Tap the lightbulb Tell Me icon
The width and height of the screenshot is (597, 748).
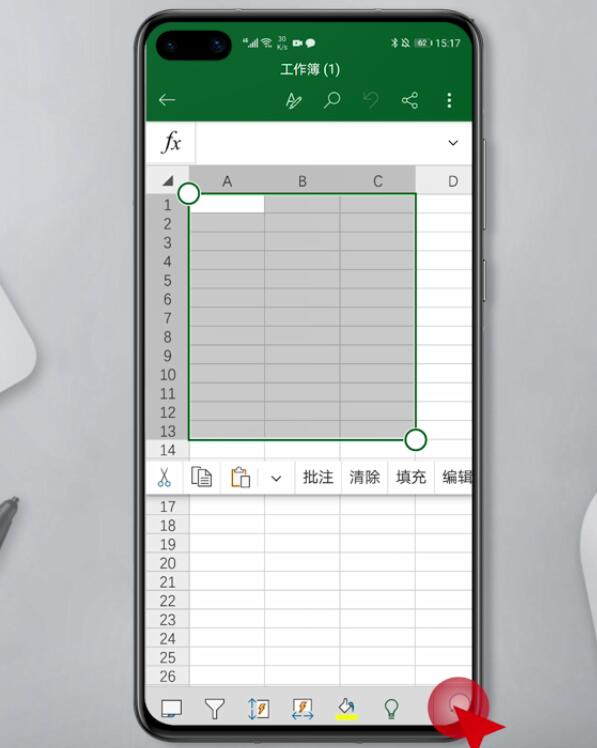pyautogui.click(x=391, y=709)
